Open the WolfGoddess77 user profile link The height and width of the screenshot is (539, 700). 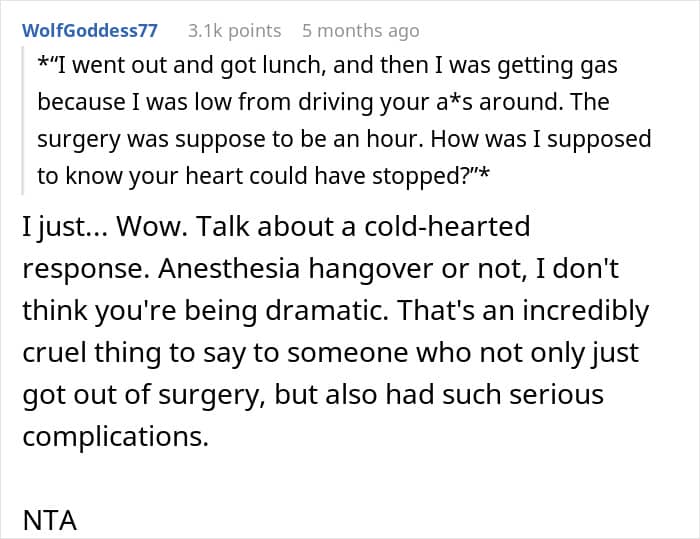[x=90, y=31]
